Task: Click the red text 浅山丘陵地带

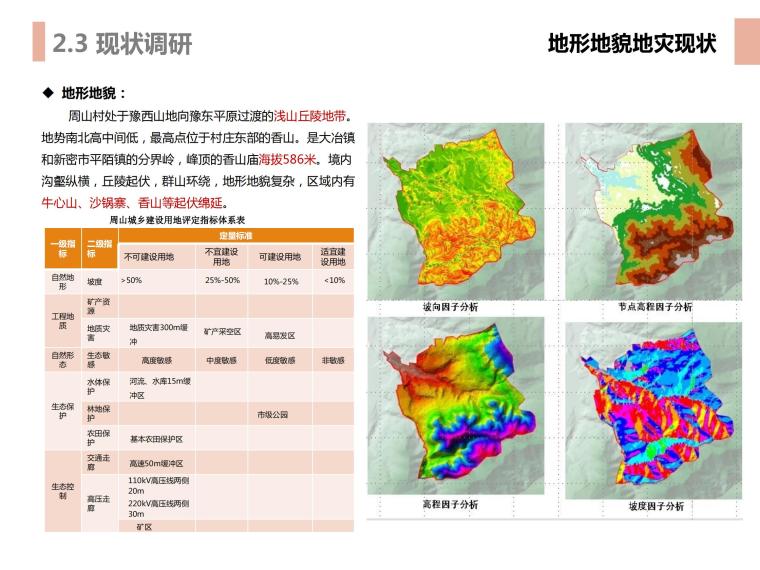Action: (316, 116)
